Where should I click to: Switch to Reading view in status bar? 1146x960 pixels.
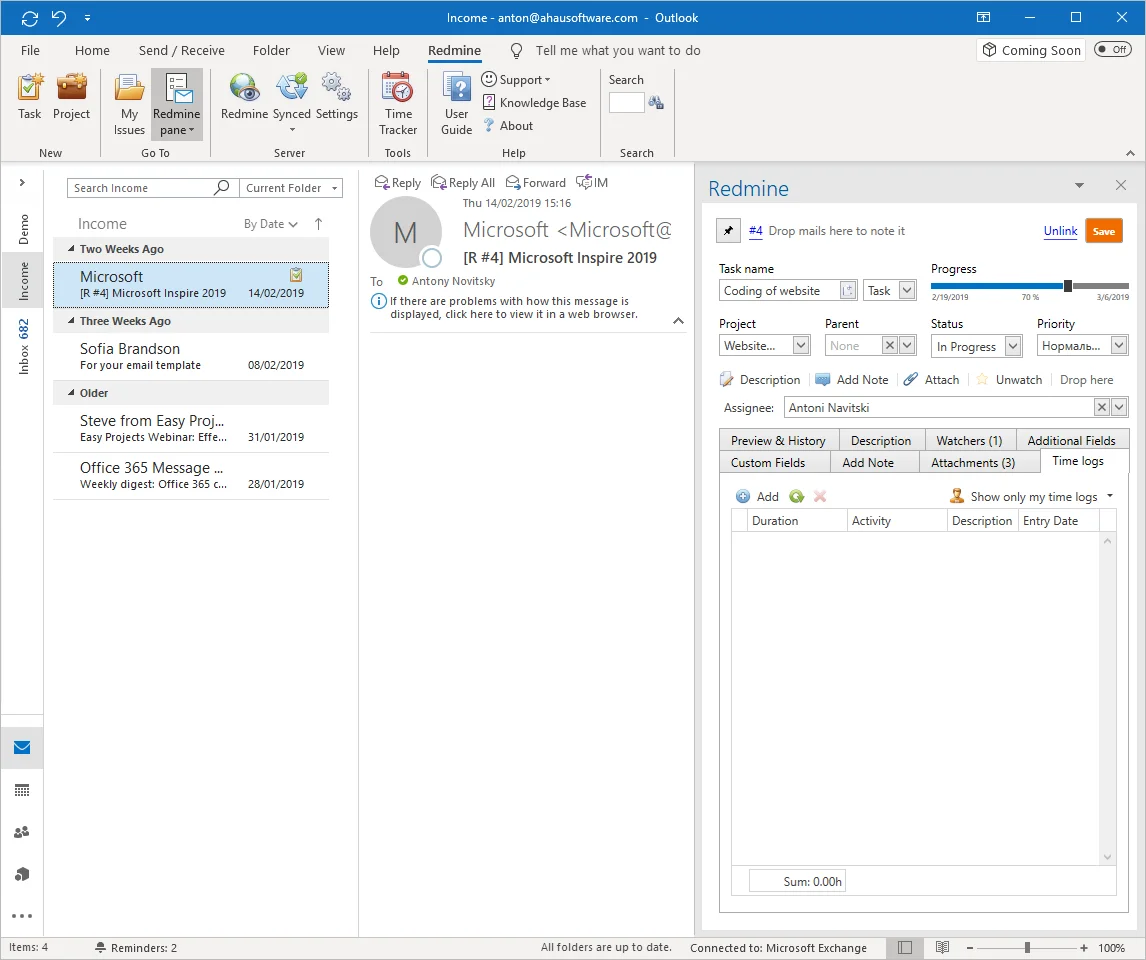click(942, 948)
